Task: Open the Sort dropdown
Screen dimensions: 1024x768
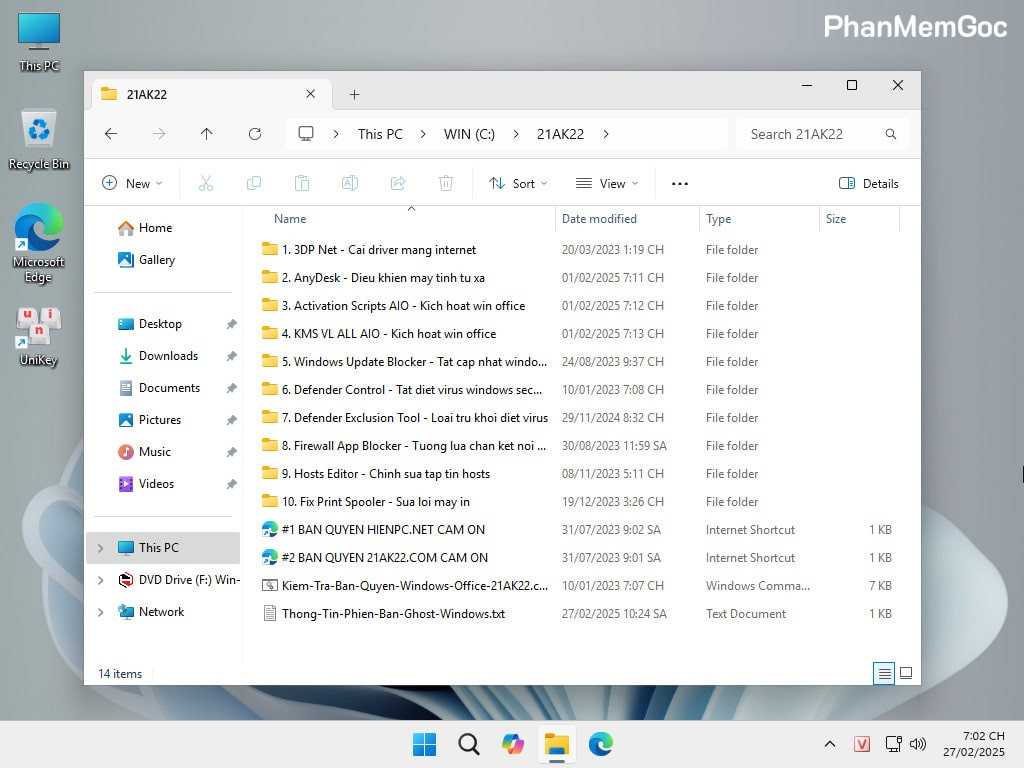Action: pyautogui.click(x=518, y=183)
